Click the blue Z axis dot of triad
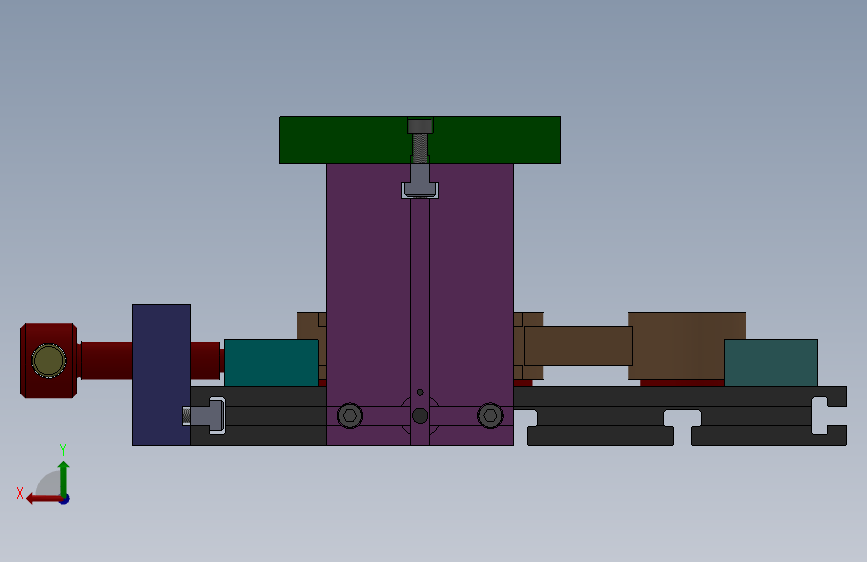This screenshot has height=562, width=867. click(65, 500)
